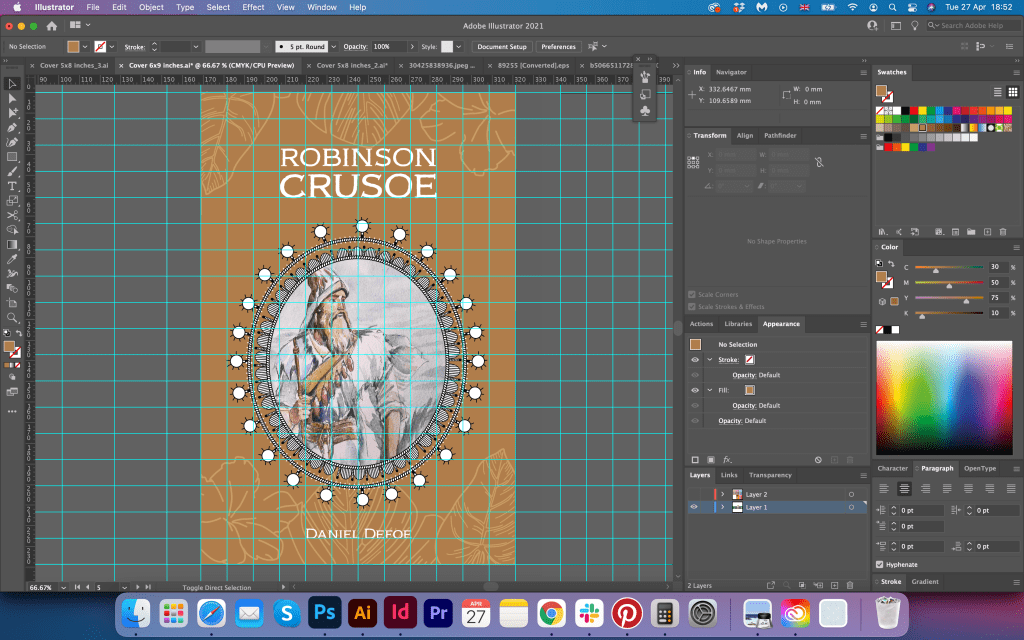Choose the Eyedropper tool
The image size is (1024, 640).
click(13, 259)
